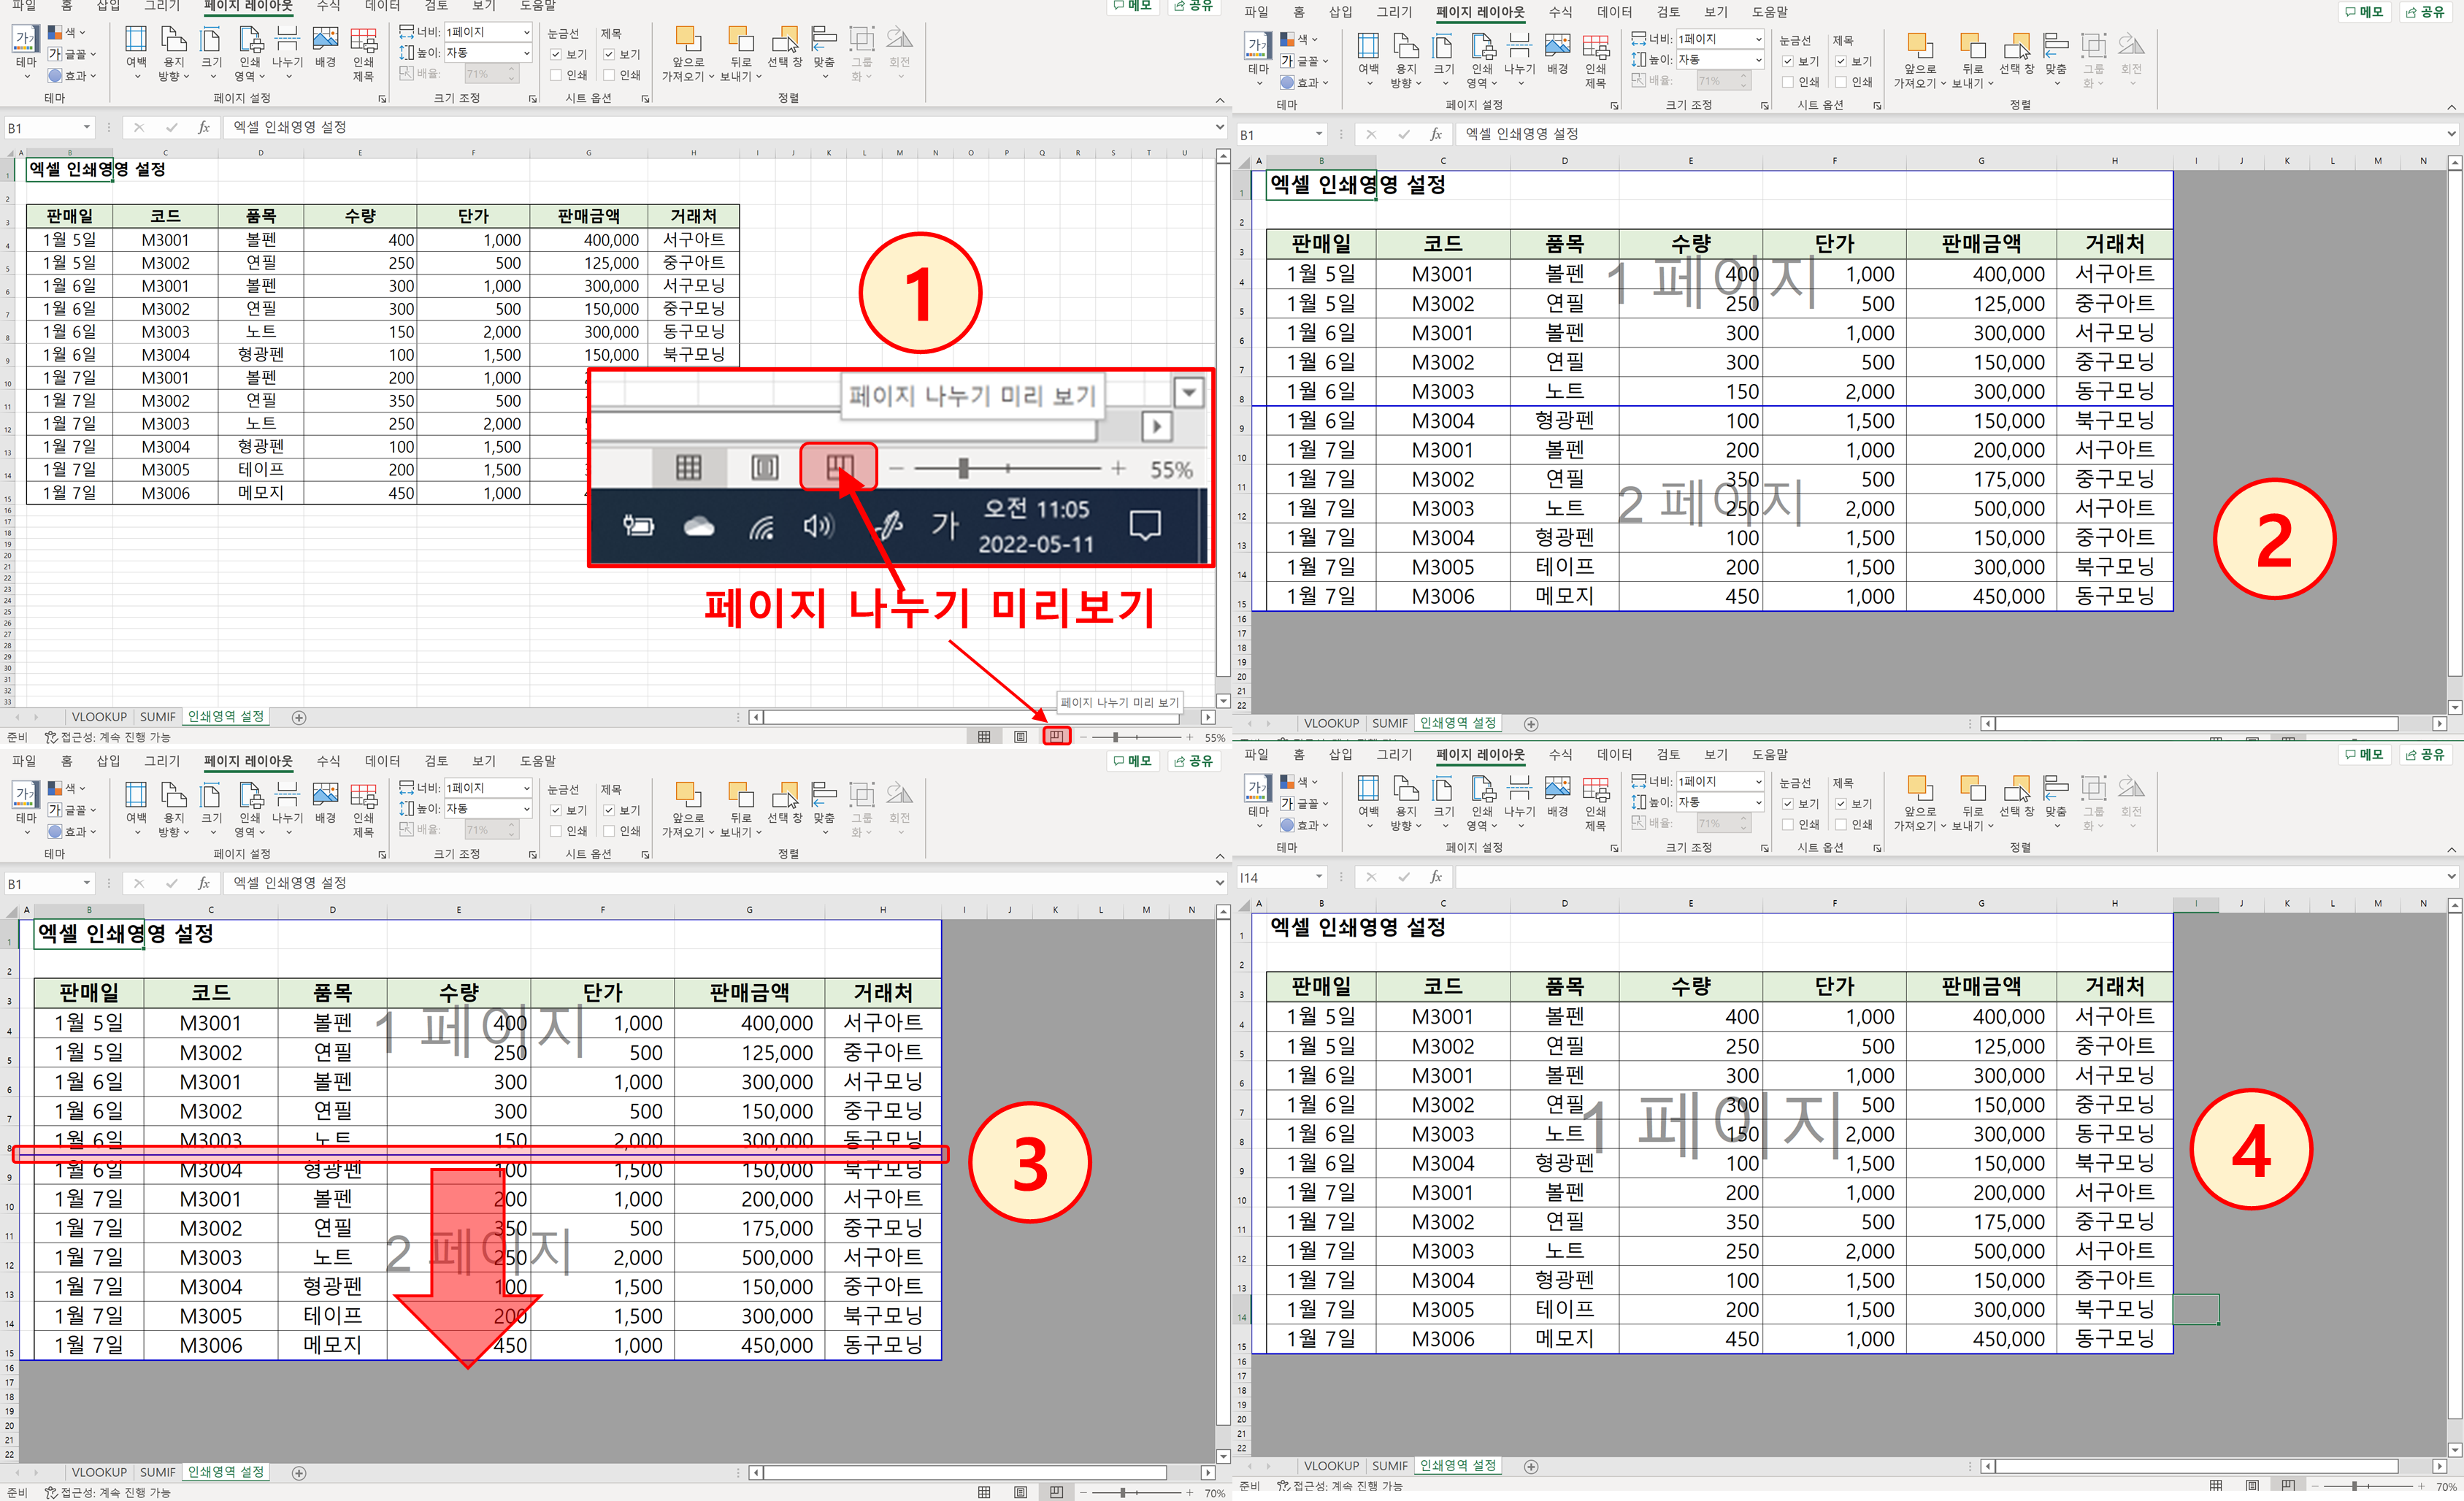Toggle 제목 보기 checkbox in panel 3
This screenshot has height=1501, width=2464.
pyautogui.click(x=609, y=810)
